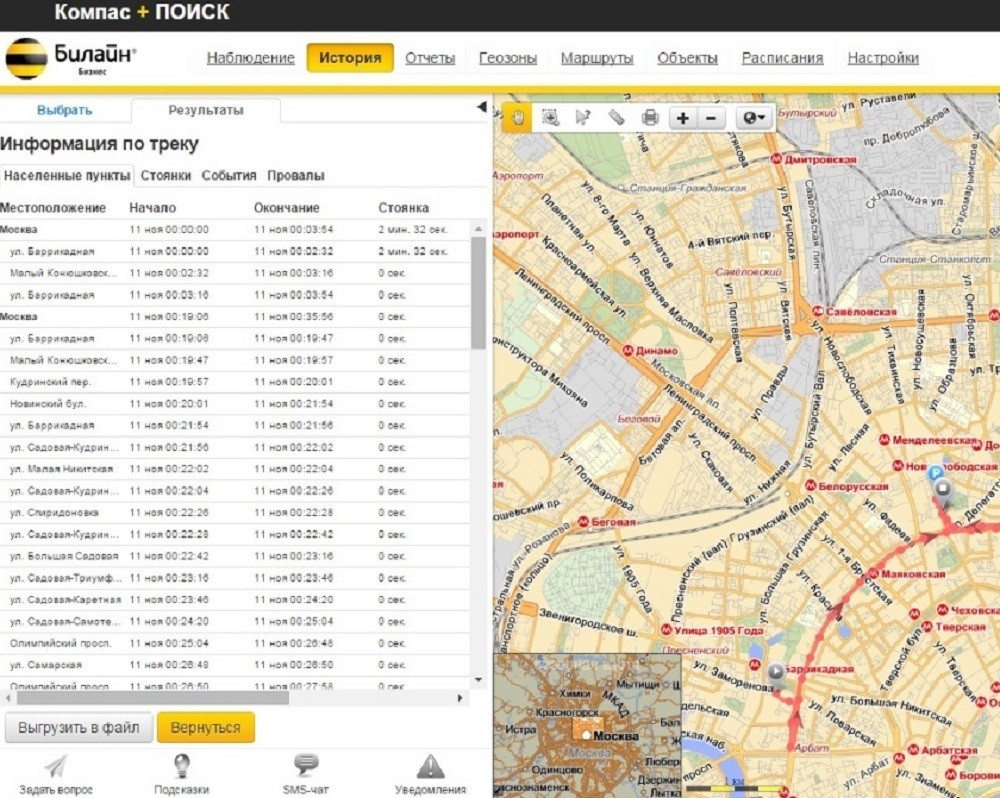Click Савёловская metro station icon
Screen dimensions: 1000x798
[818, 311]
